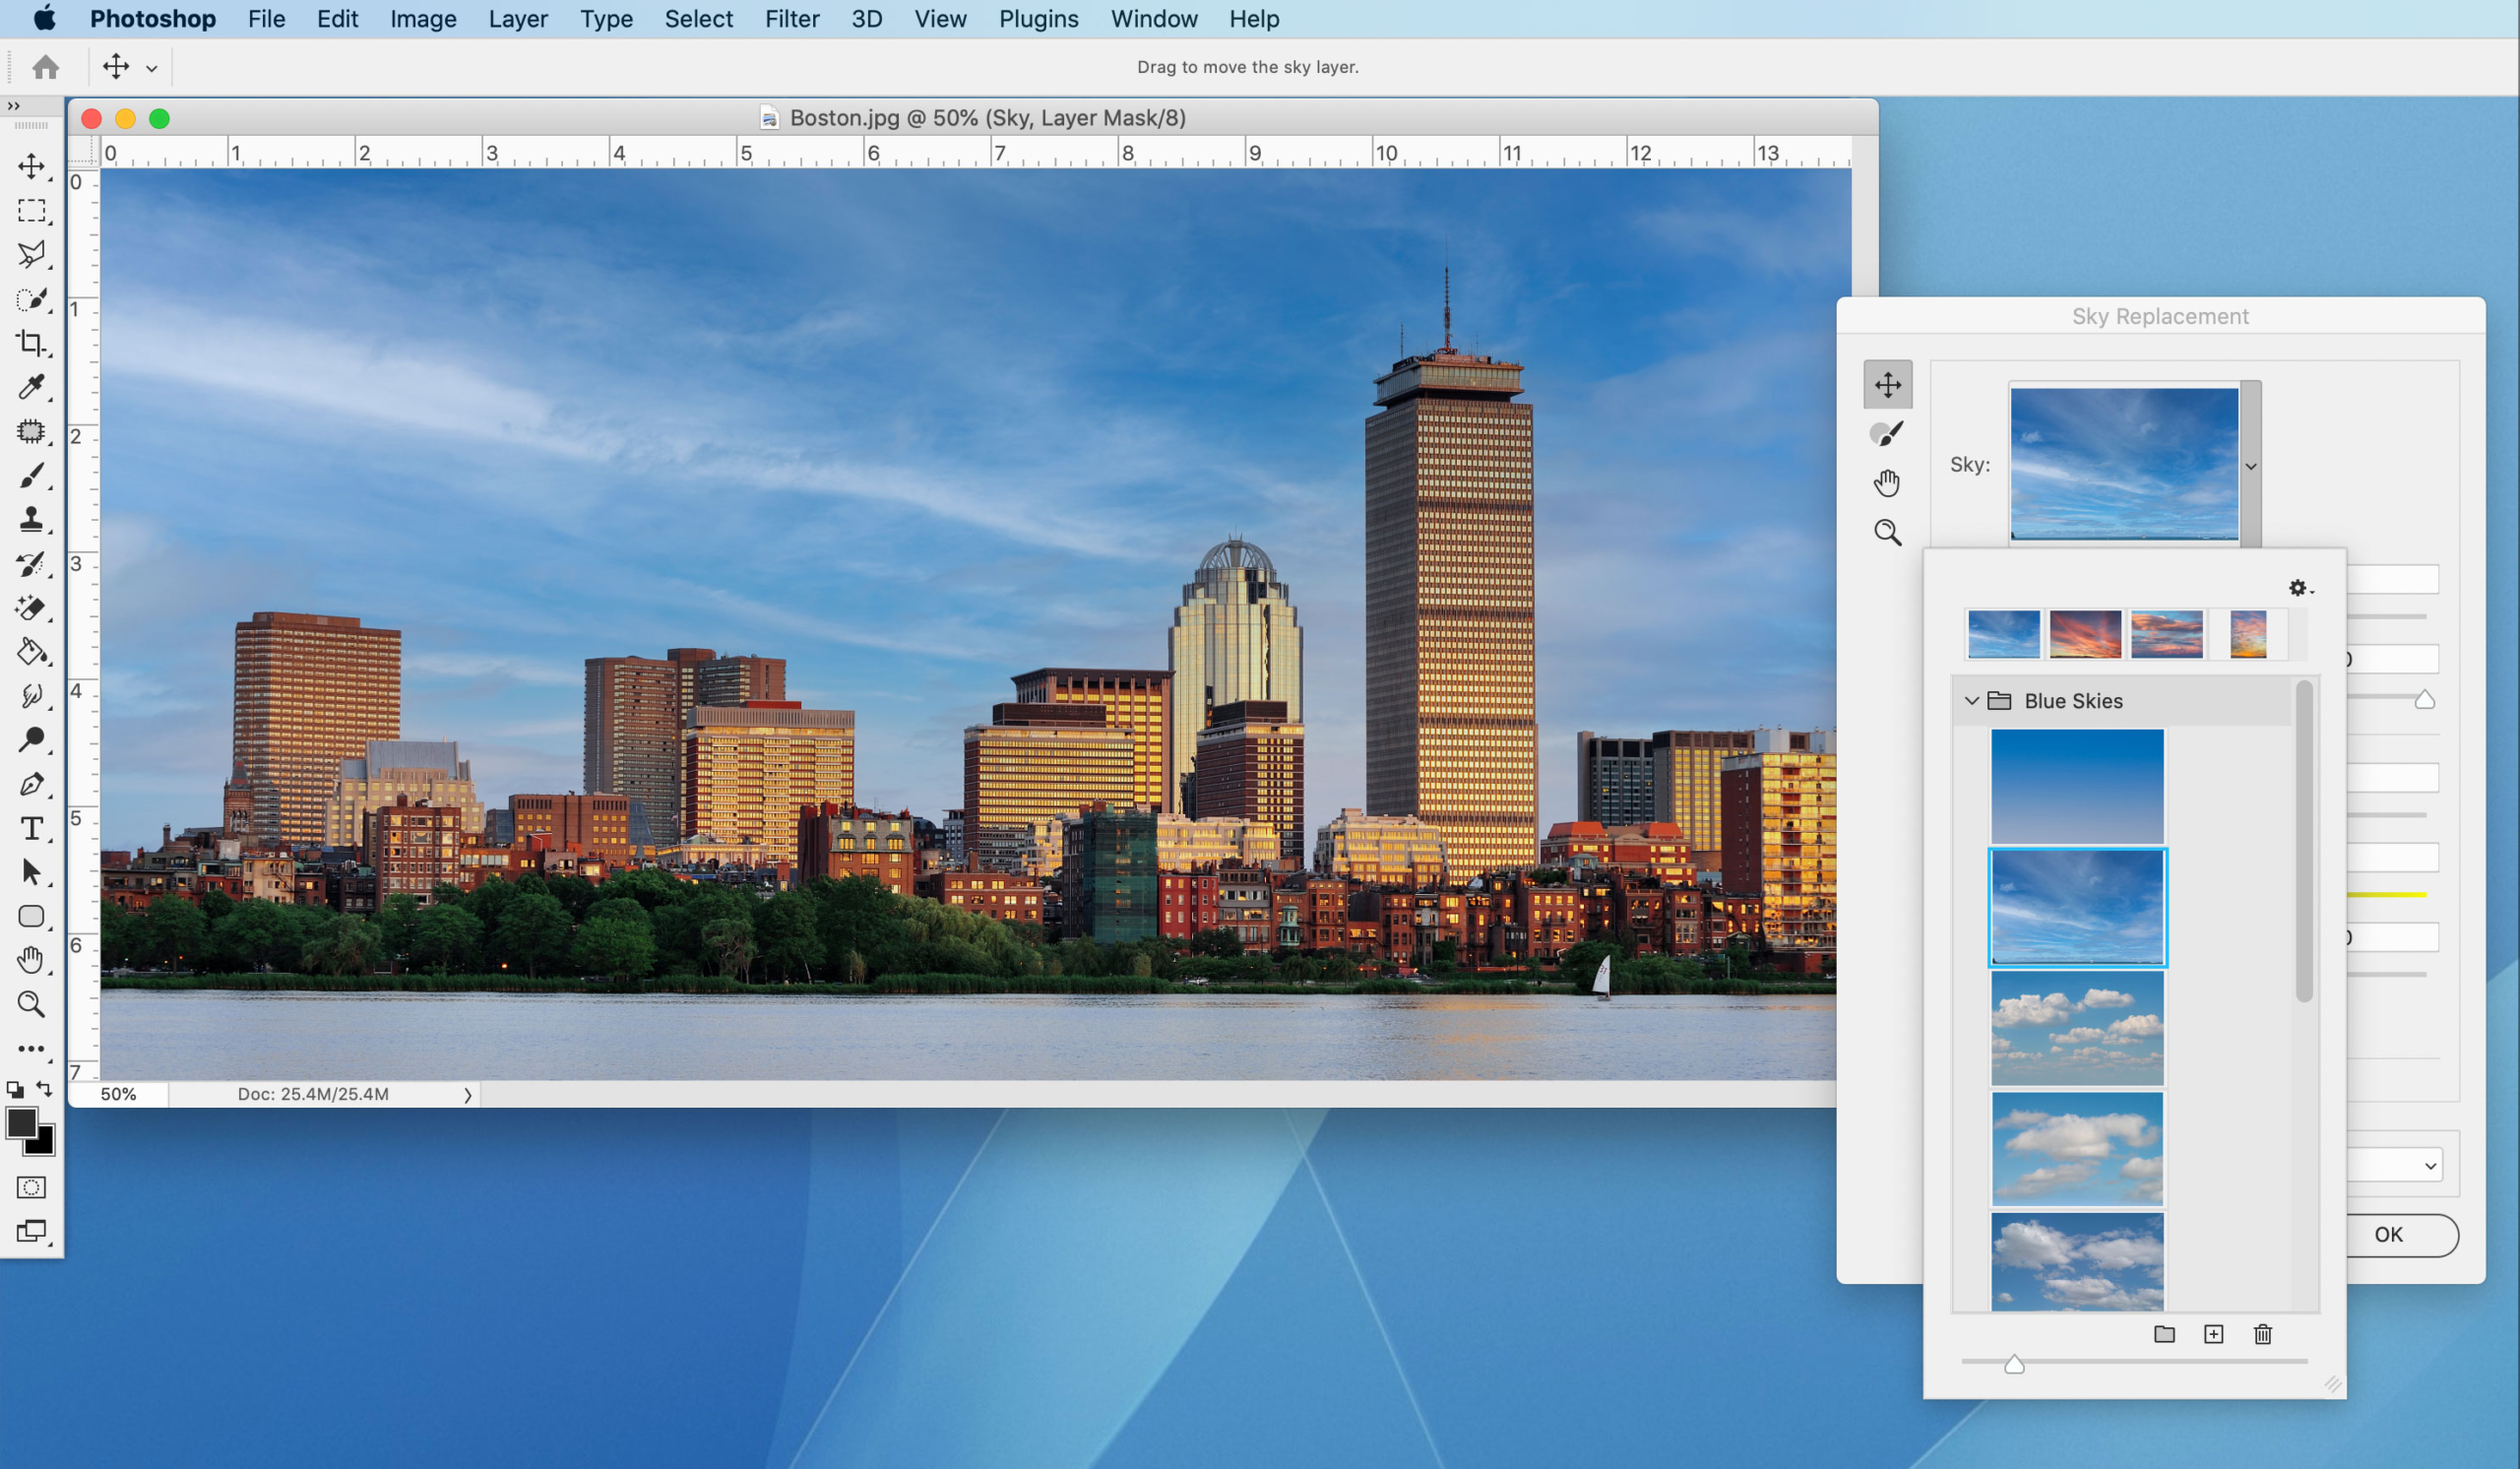Select the Rectangular Marquee tool

[x=31, y=210]
